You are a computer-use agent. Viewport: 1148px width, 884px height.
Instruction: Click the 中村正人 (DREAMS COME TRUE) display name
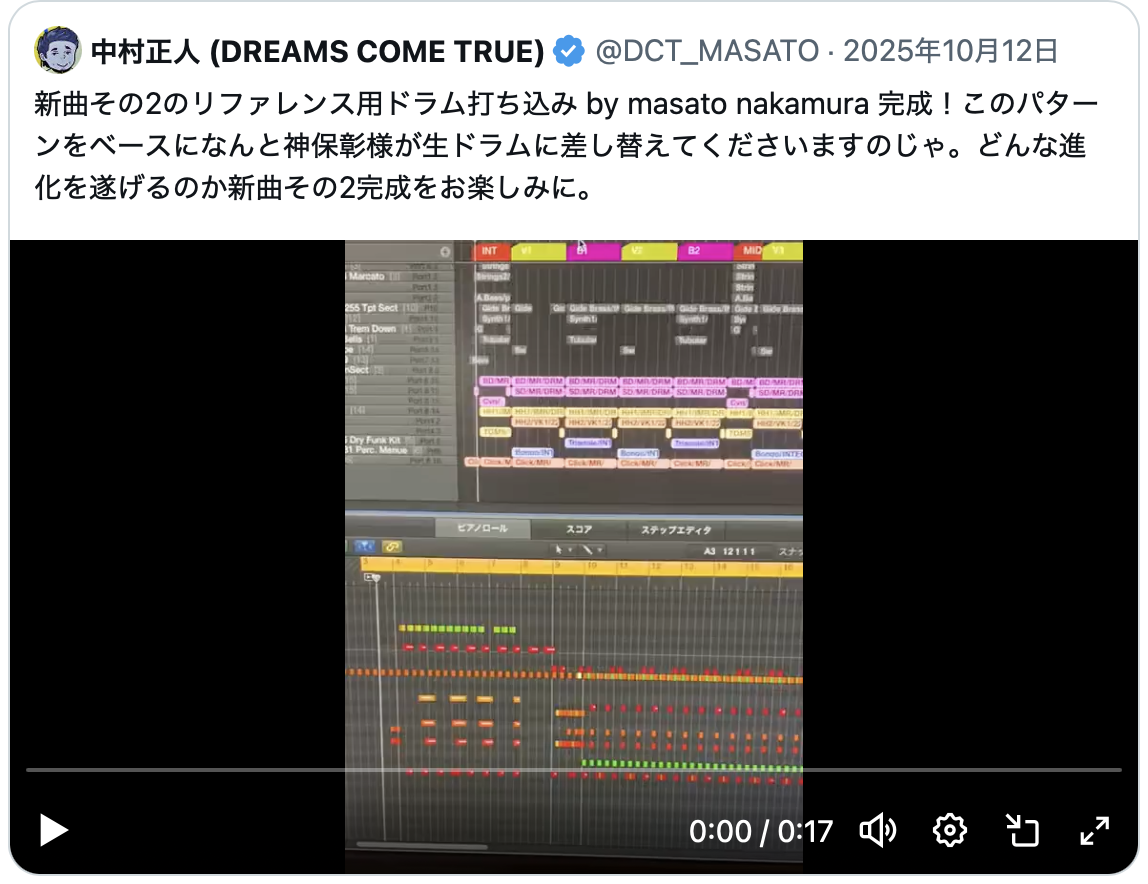pyautogui.click(x=318, y=51)
